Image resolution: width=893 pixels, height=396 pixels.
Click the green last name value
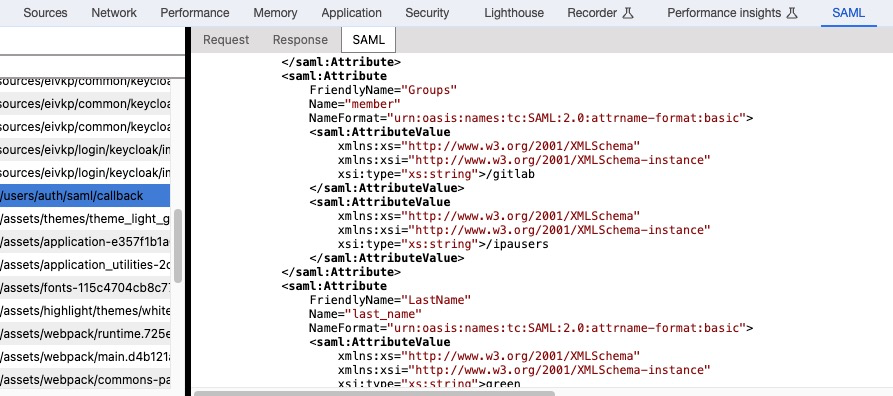502,384
